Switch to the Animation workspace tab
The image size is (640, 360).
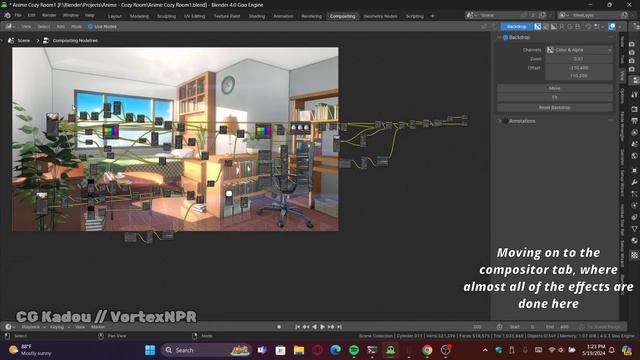pos(283,16)
